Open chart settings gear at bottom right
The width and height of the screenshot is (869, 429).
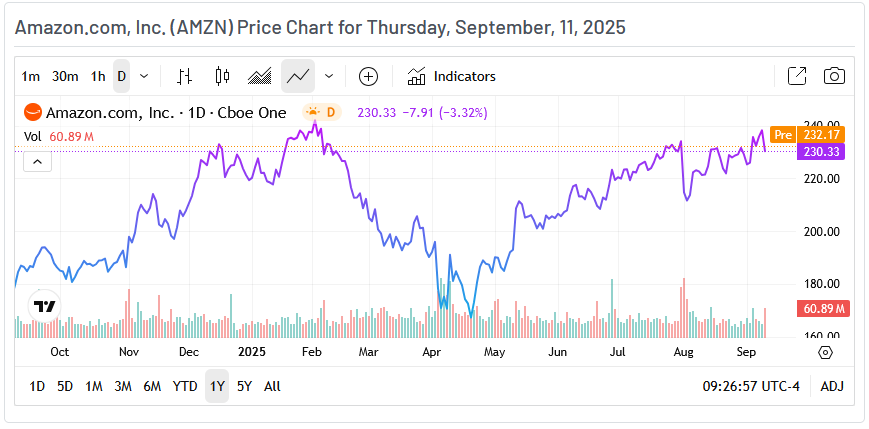point(825,352)
